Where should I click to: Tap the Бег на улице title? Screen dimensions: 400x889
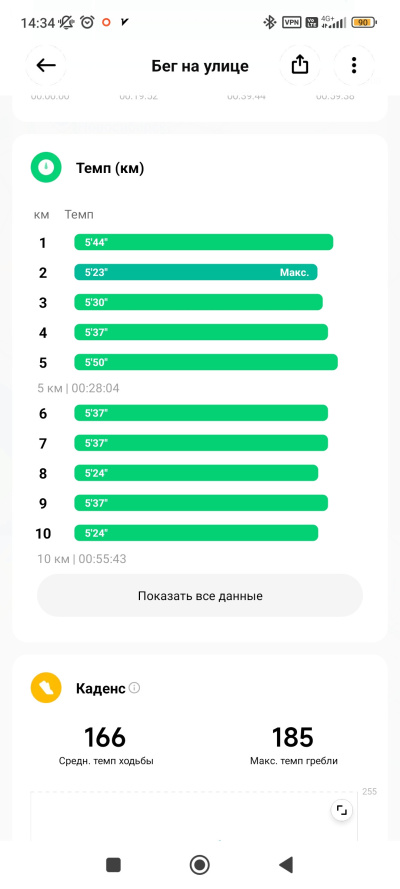point(199,66)
